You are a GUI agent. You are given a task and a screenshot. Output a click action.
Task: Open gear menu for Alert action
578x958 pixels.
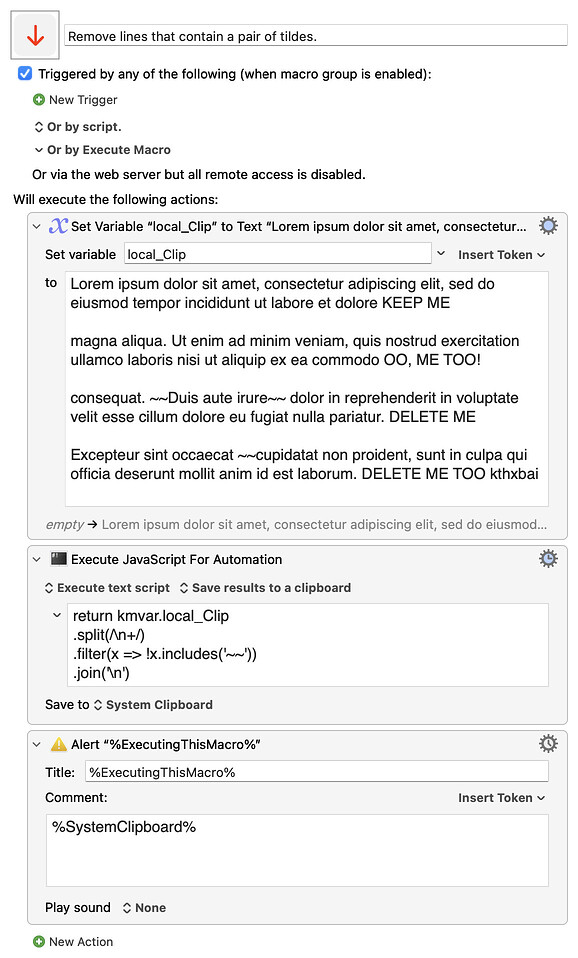(x=548, y=744)
